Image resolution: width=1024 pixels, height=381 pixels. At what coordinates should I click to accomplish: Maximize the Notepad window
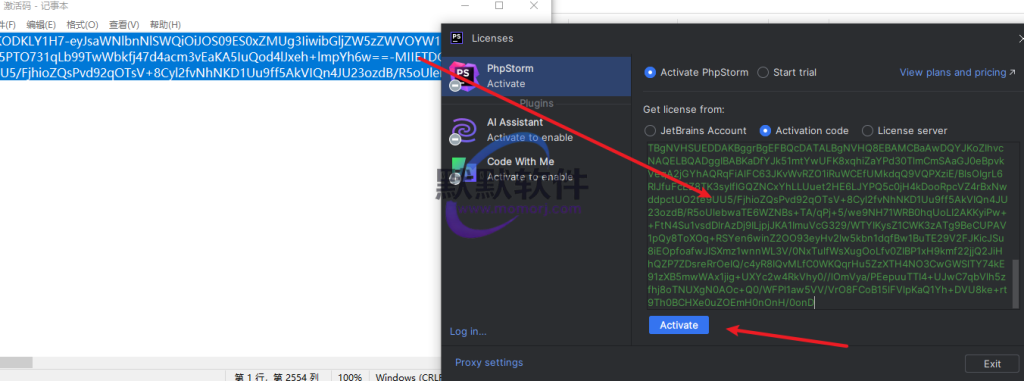499,5
